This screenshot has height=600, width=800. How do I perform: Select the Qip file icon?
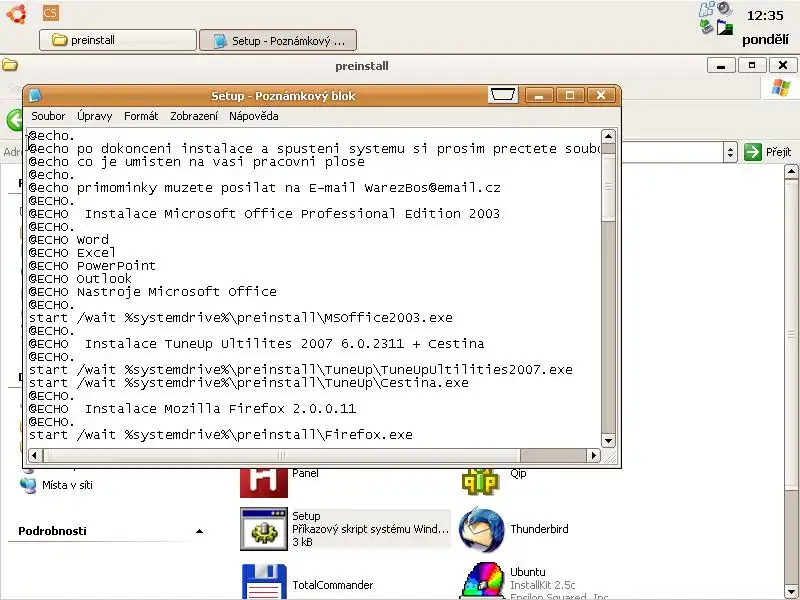point(480,482)
